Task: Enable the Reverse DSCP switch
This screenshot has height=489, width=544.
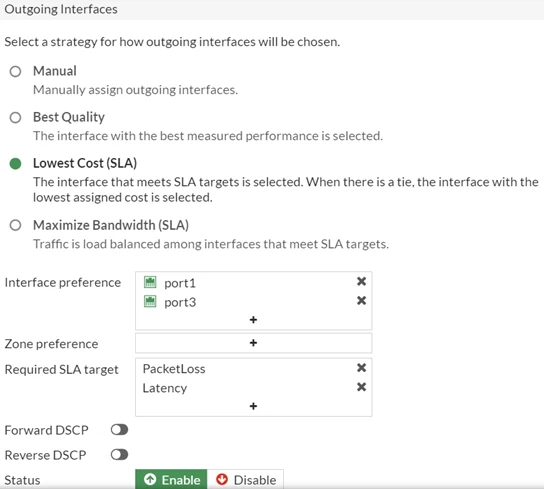Action: 119,454
